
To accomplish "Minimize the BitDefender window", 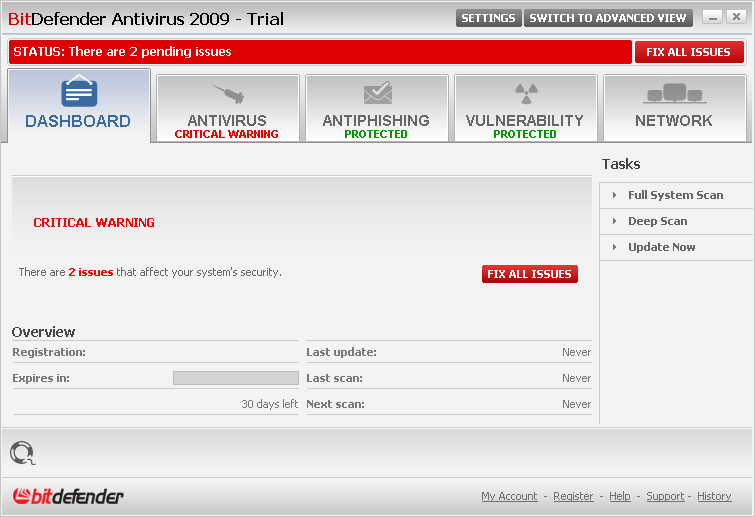I will (x=713, y=17).
